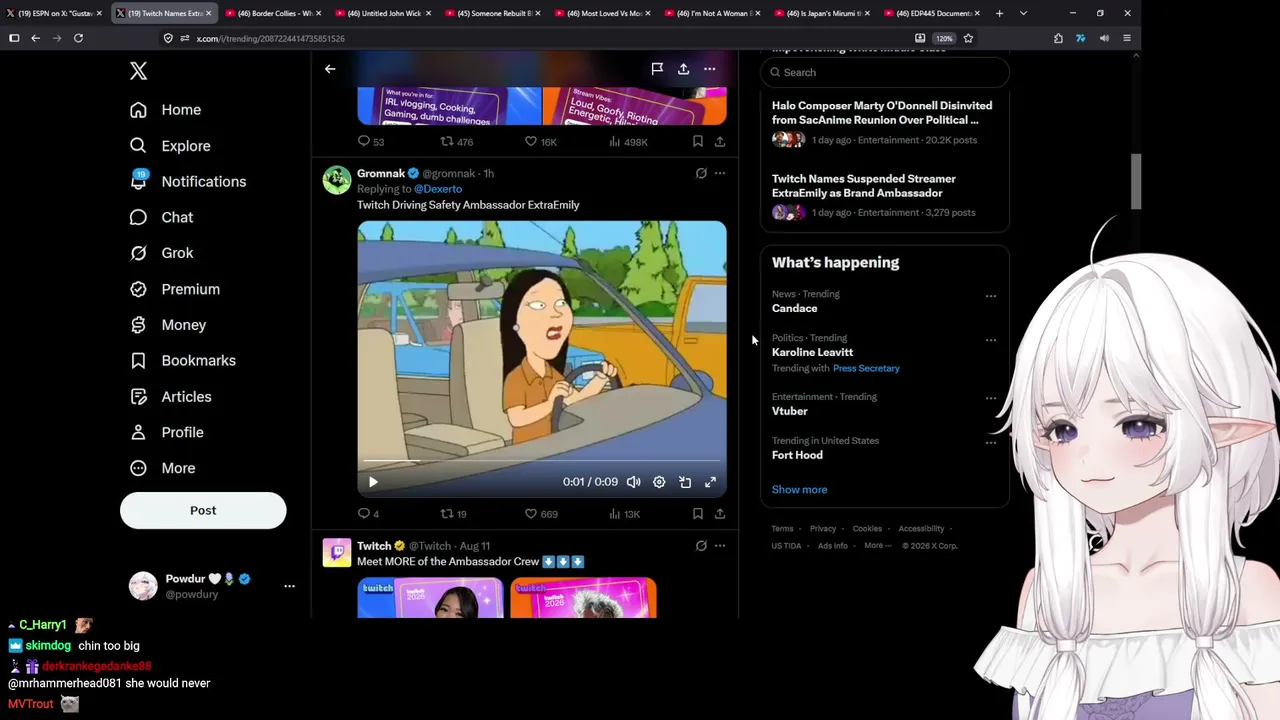Go to Profile in the sidebar
This screenshot has width=1280, height=720.
point(167,432)
